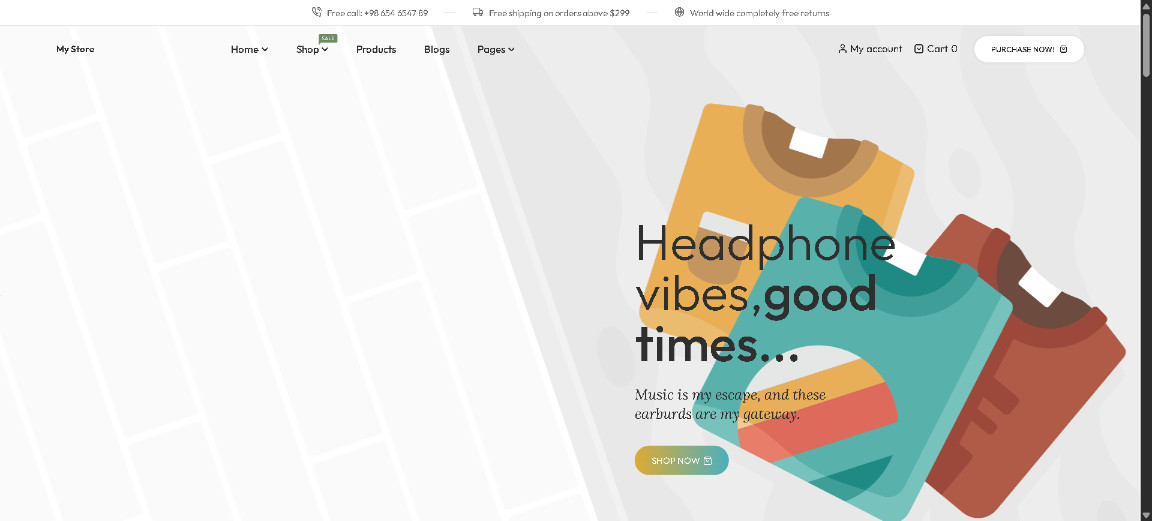Screen dimensions: 1152x521
Task: Click the page scrollbar down arrow
Action: (1145, 514)
